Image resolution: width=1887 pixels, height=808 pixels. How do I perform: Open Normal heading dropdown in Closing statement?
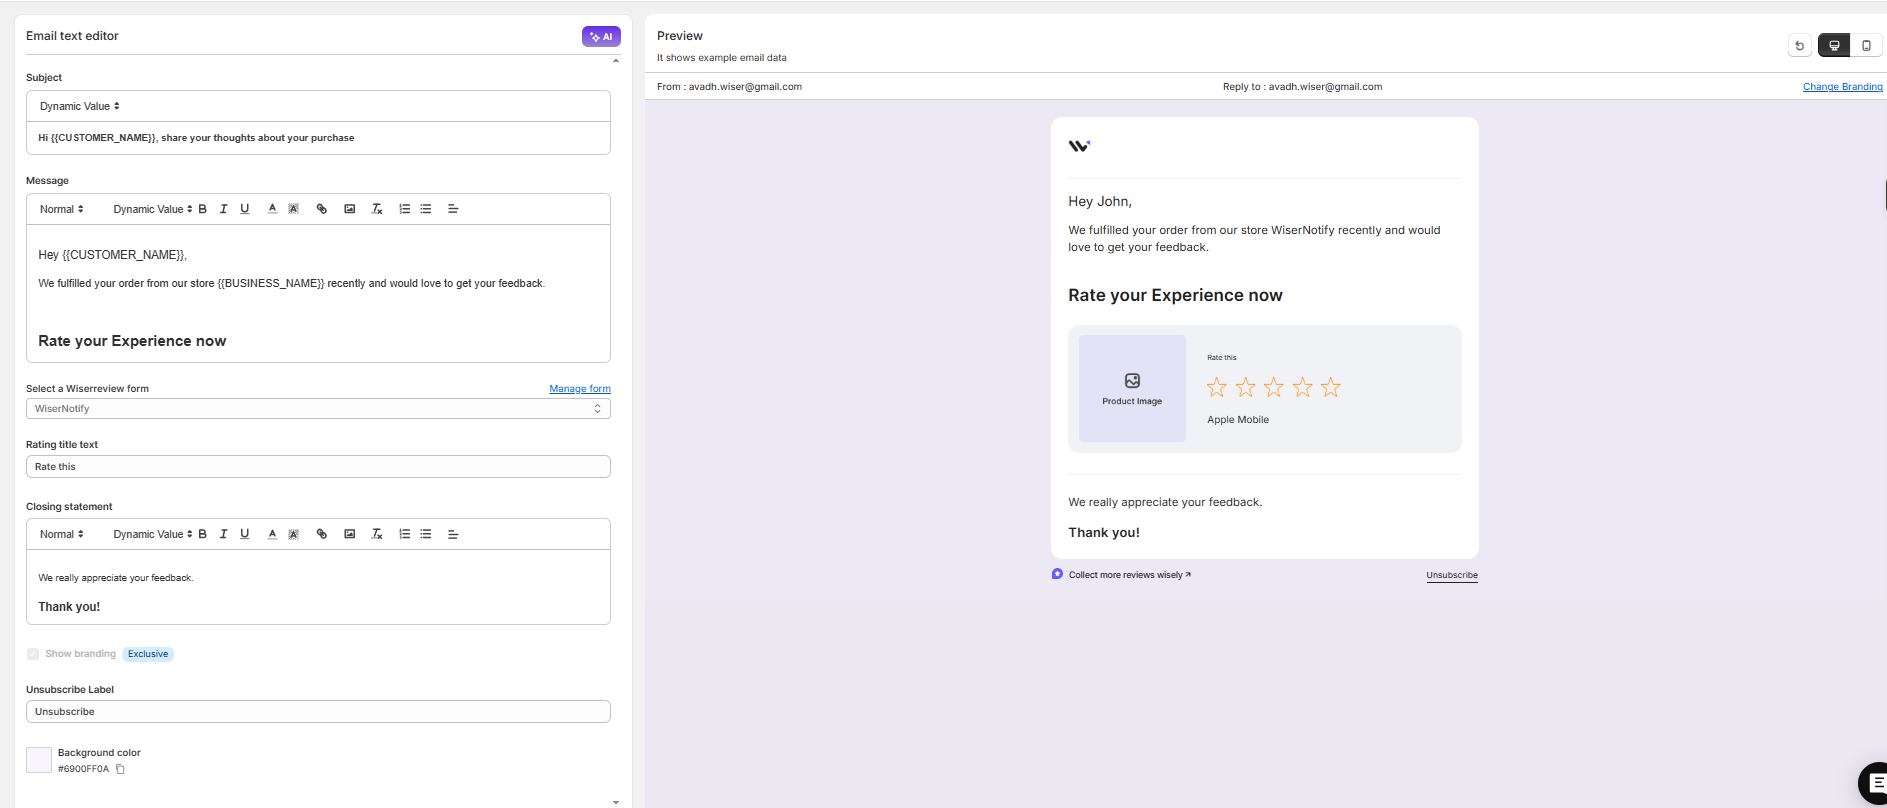coord(62,534)
